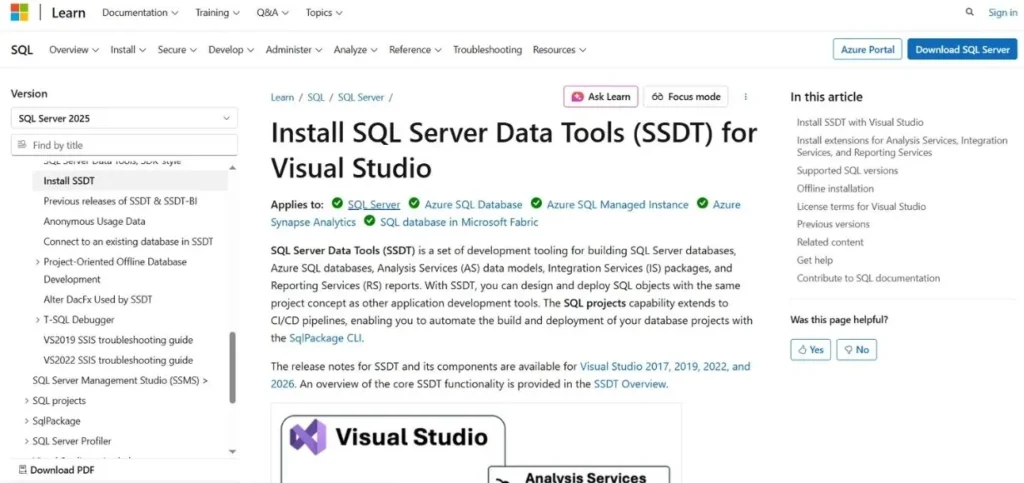1024x483 pixels.
Task: Click the more actions three-dot icon
Action: pyautogui.click(x=746, y=97)
